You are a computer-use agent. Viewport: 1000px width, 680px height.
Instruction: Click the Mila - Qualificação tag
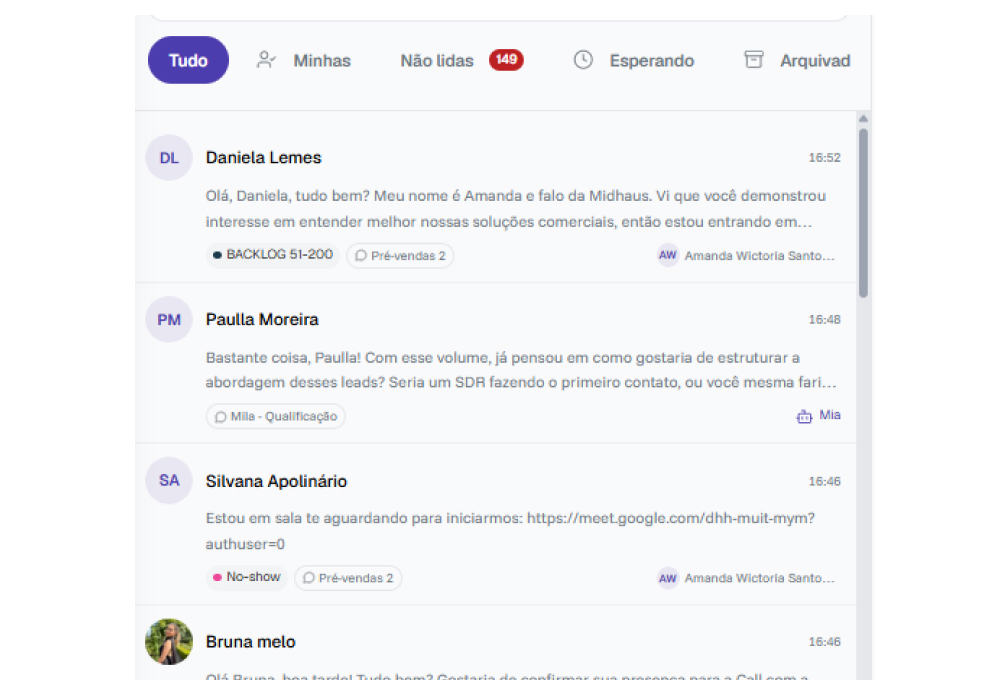(x=276, y=416)
